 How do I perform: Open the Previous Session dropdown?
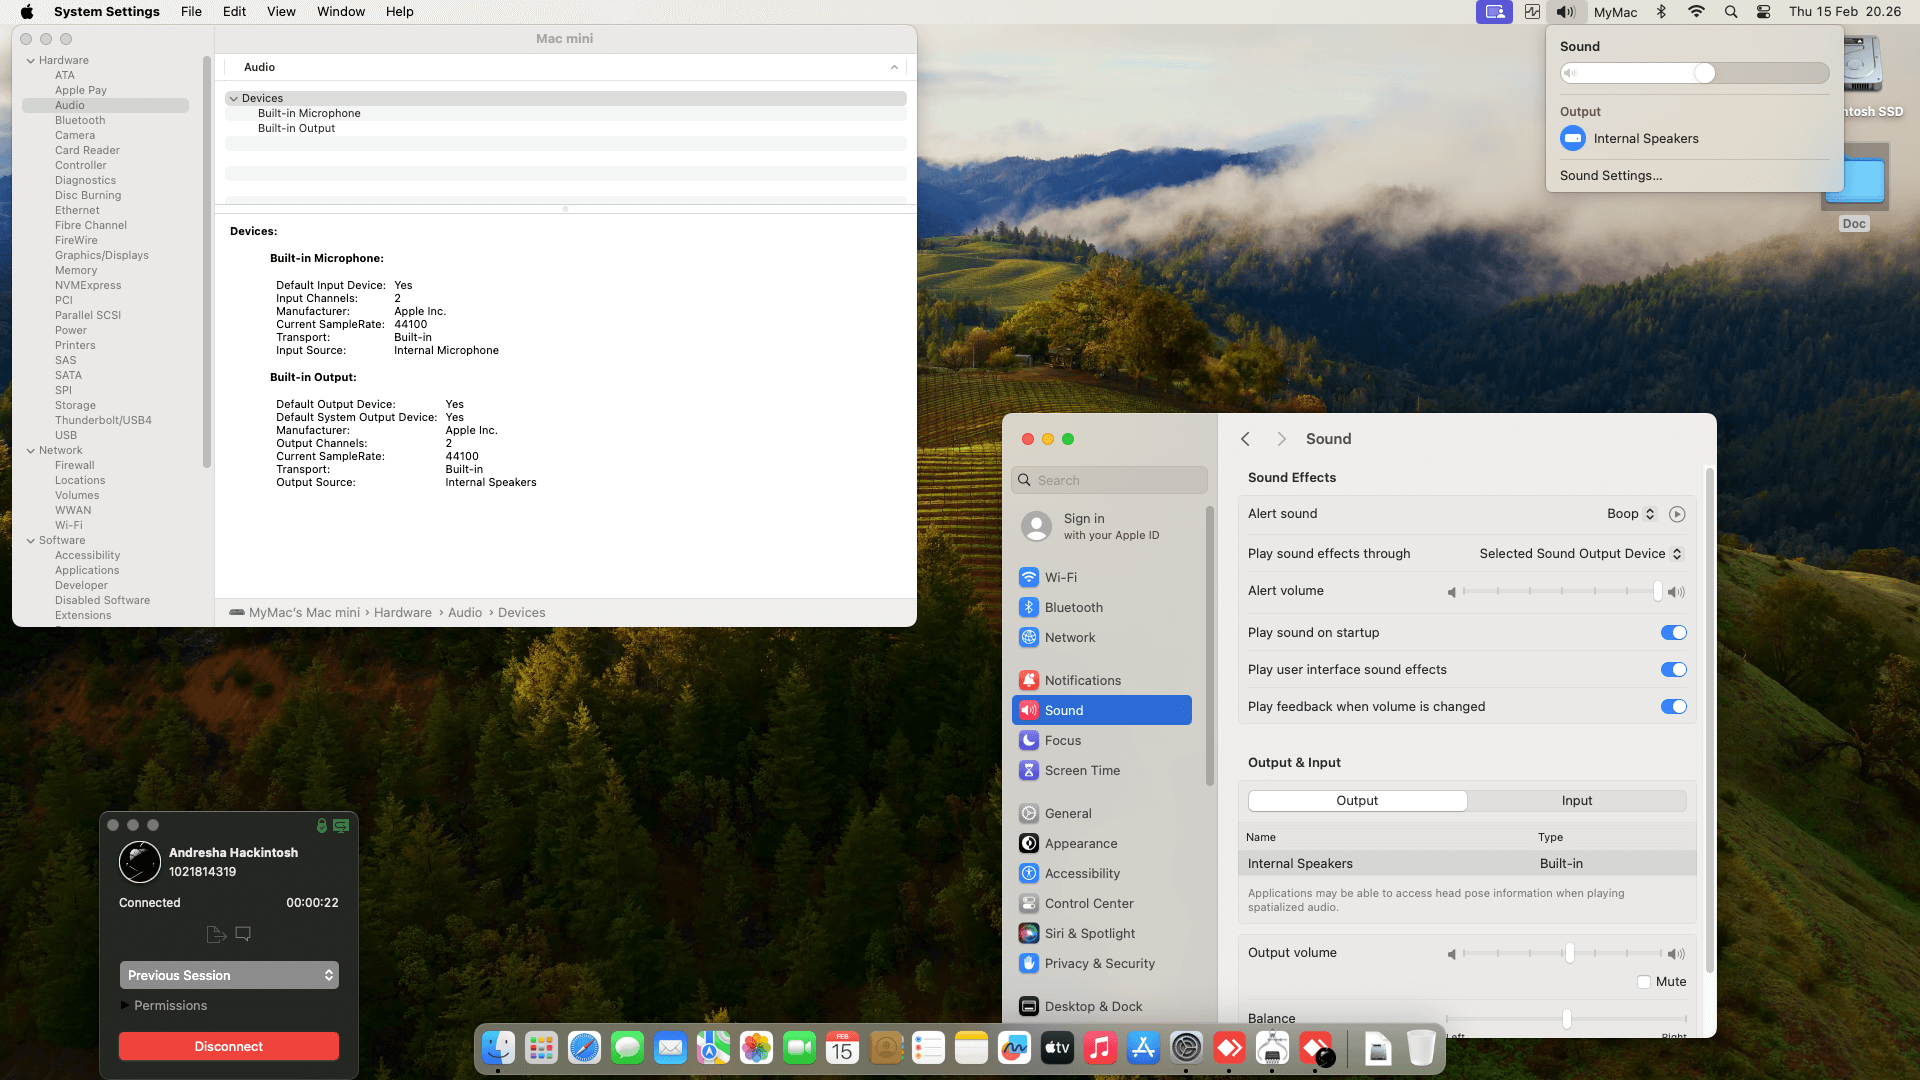coord(229,975)
